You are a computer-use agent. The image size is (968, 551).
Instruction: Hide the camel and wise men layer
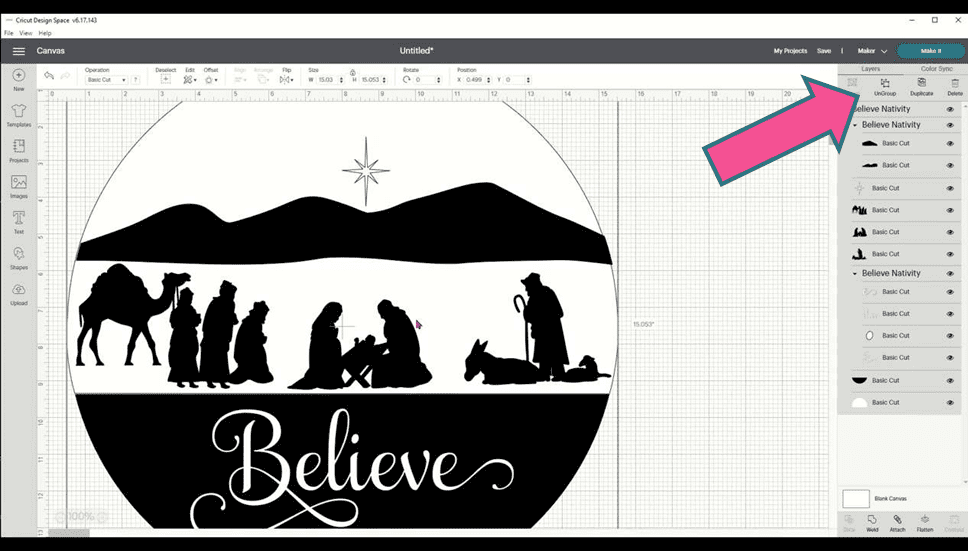click(x=950, y=210)
